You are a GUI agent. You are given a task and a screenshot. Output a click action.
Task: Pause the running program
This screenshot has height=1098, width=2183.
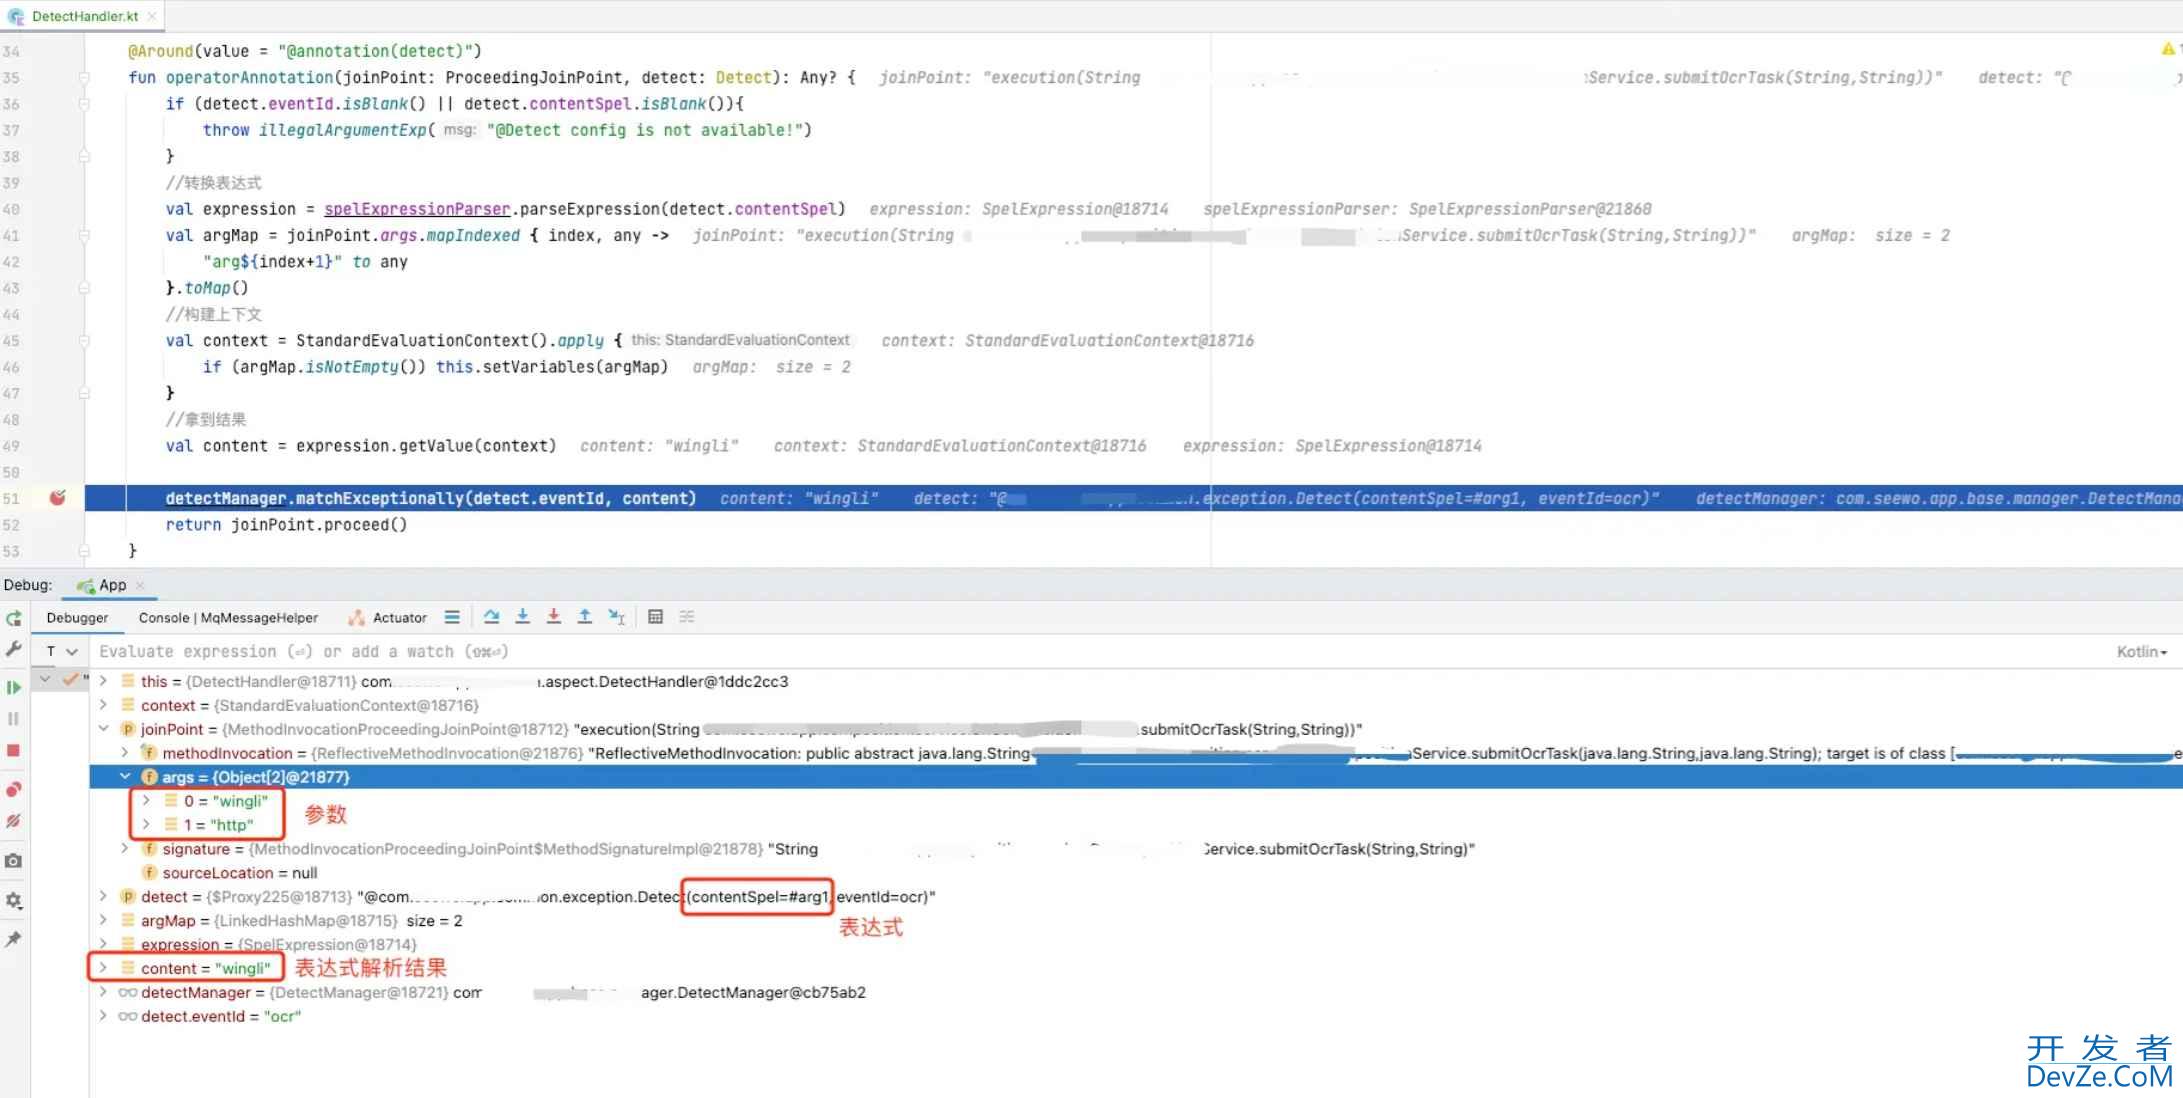[x=14, y=718]
